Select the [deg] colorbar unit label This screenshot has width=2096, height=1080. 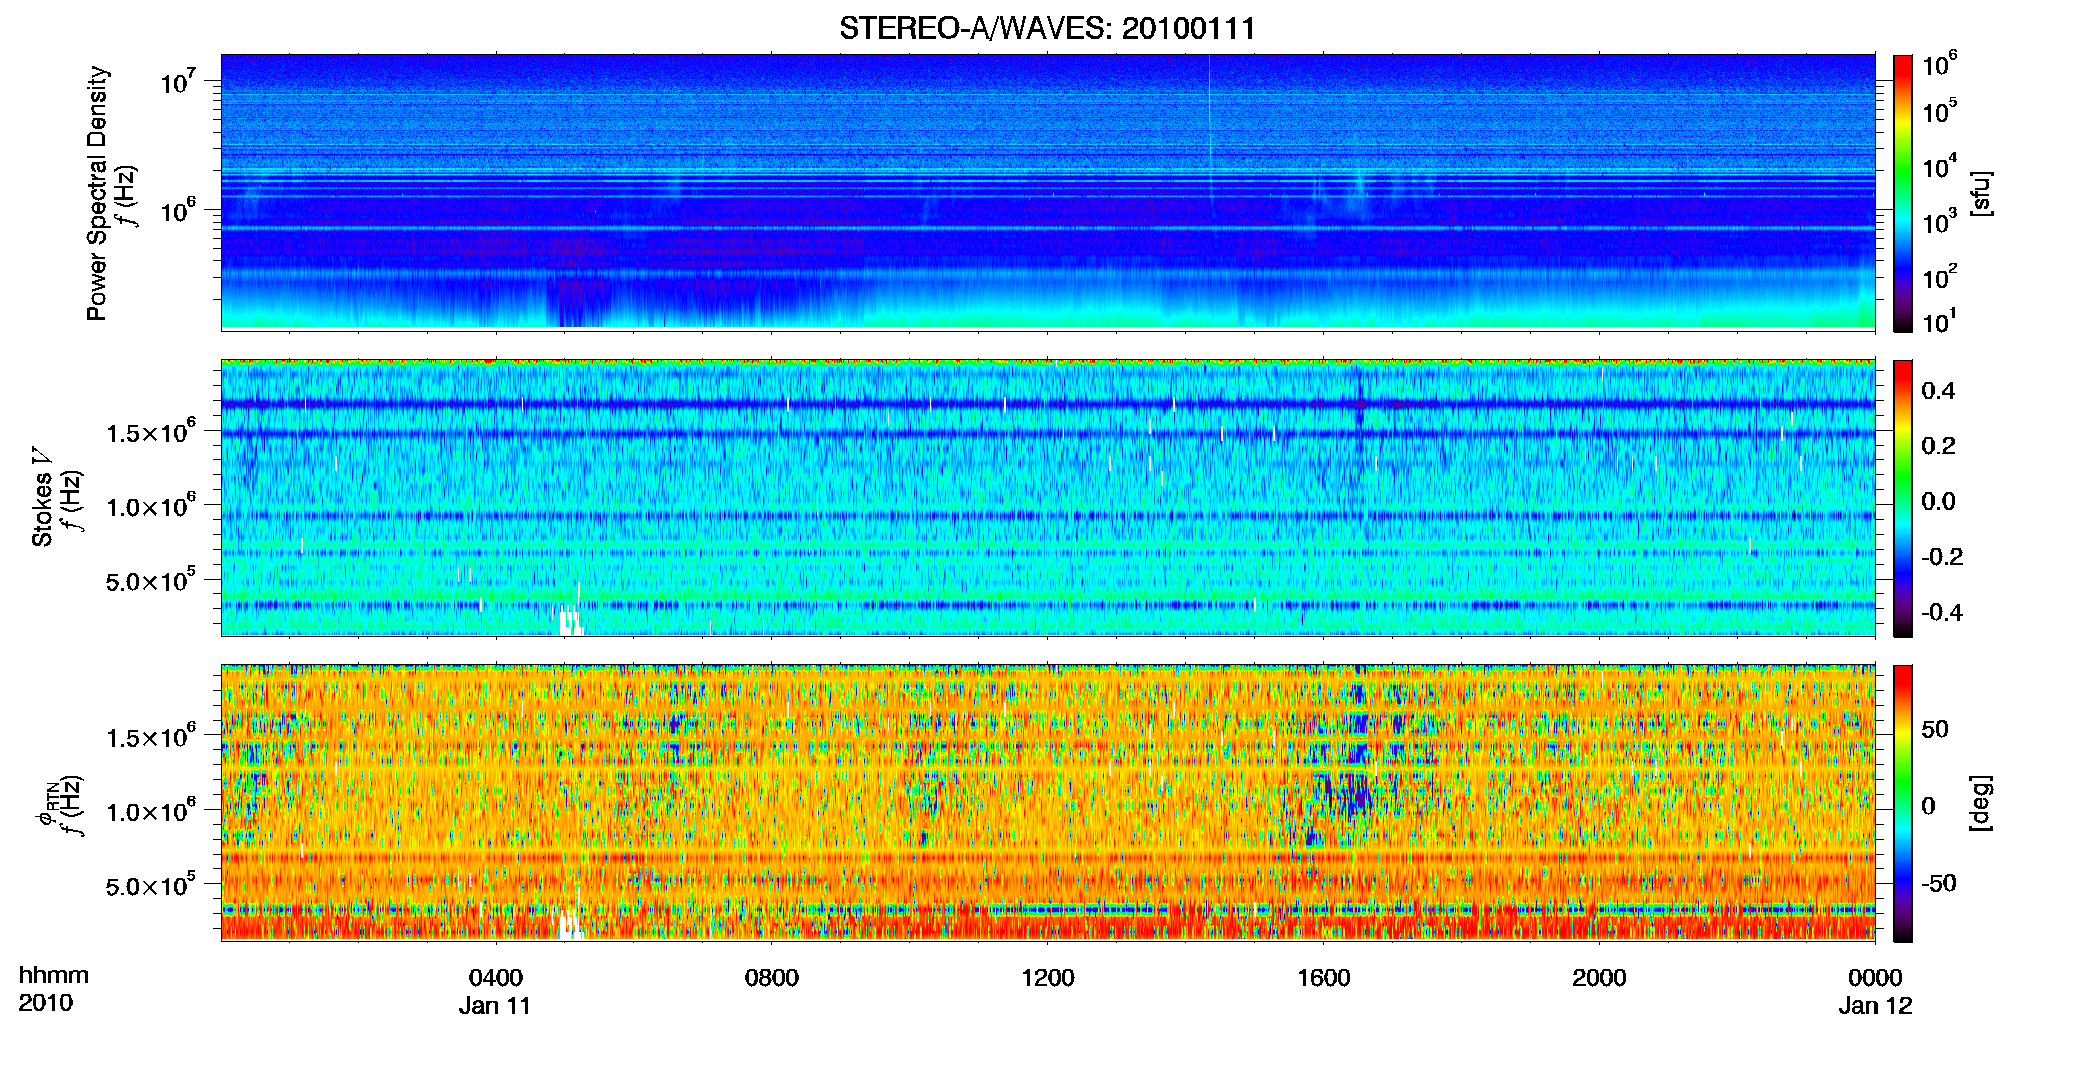tap(1981, 803)
